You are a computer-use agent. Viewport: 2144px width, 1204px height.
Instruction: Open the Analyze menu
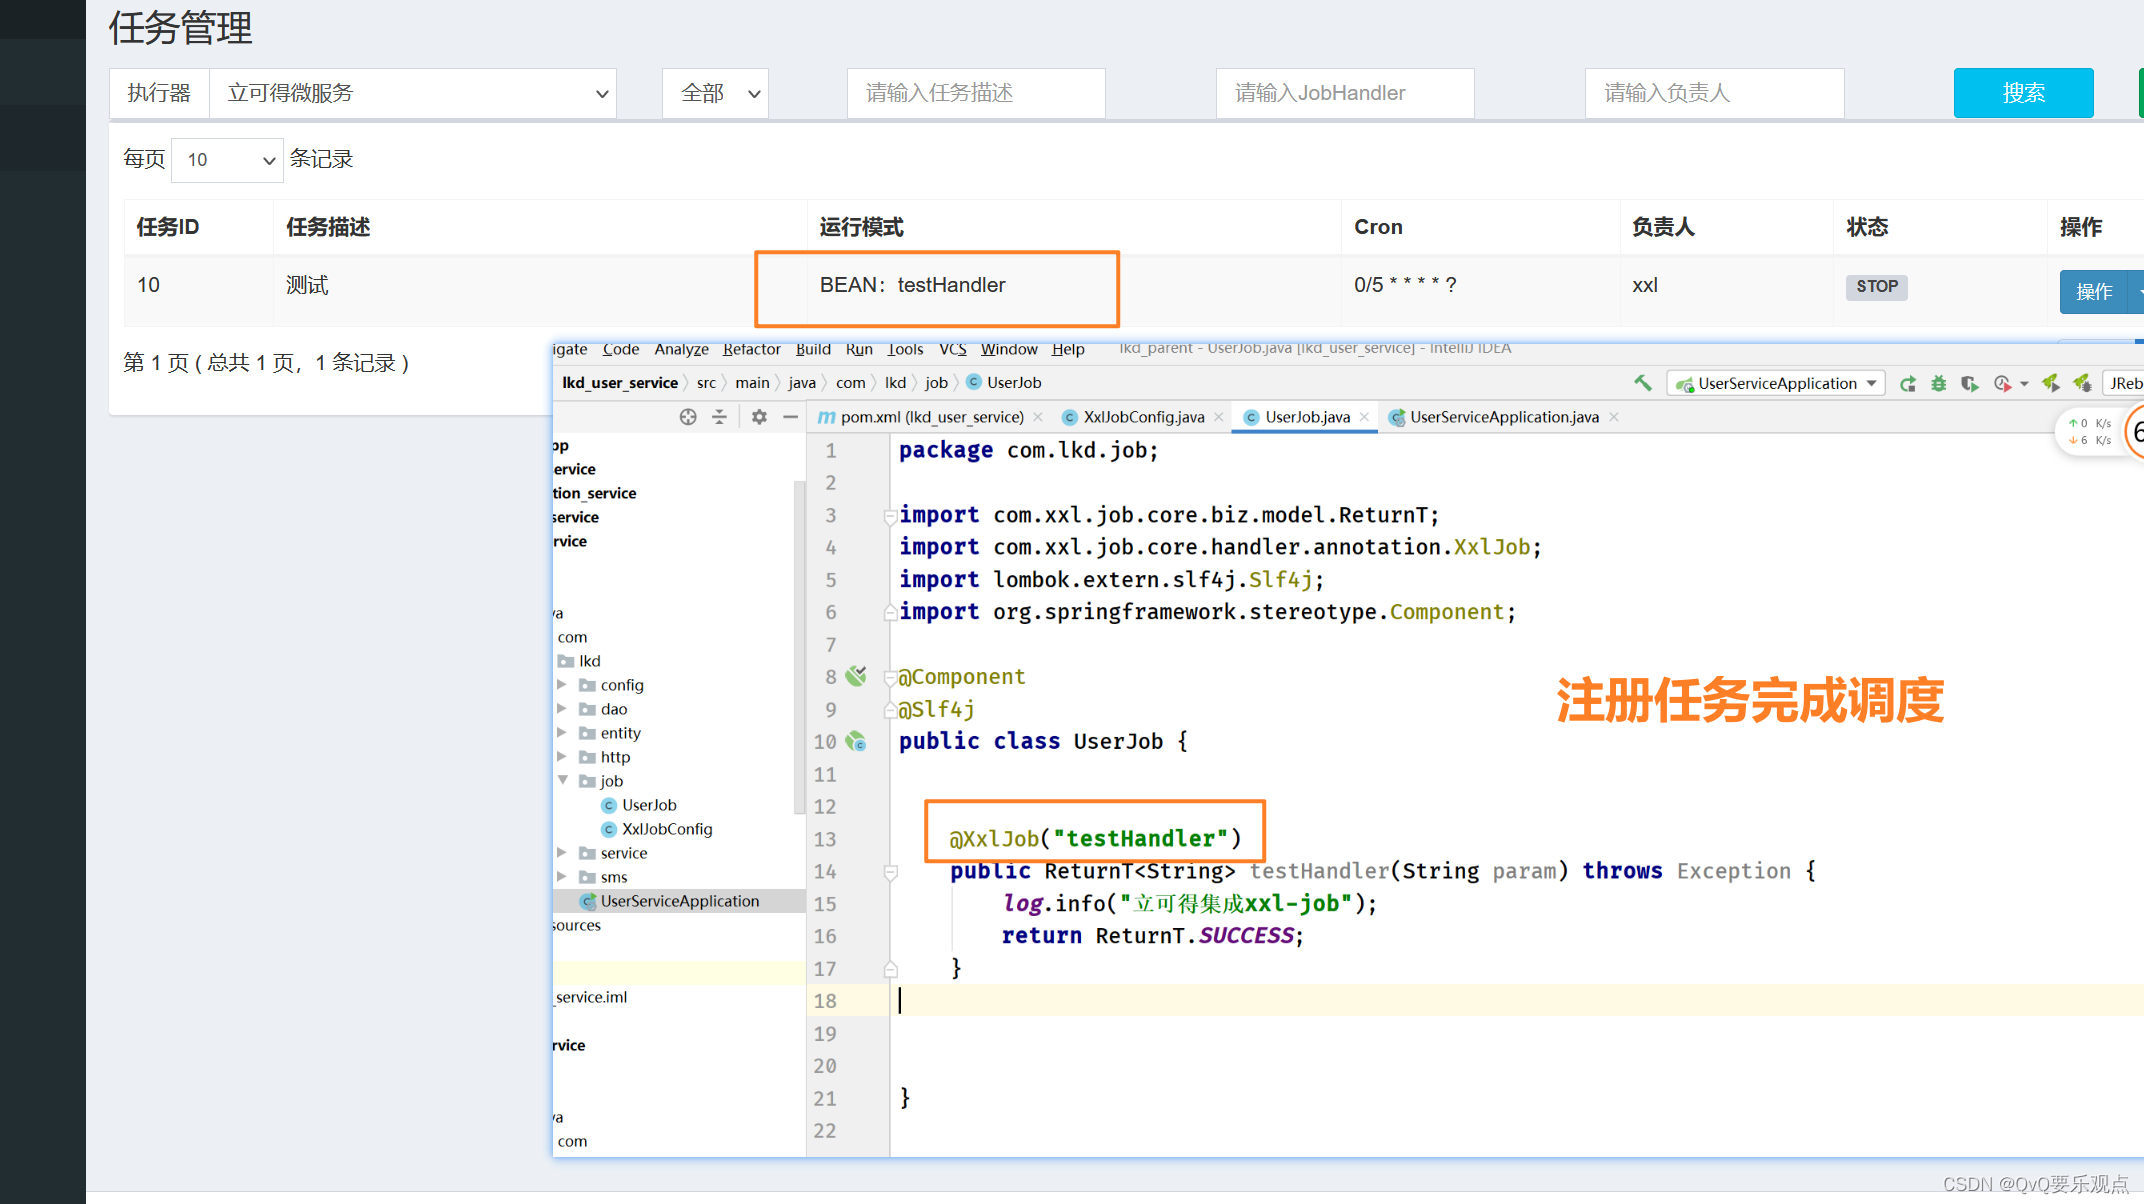pos(682,349)
